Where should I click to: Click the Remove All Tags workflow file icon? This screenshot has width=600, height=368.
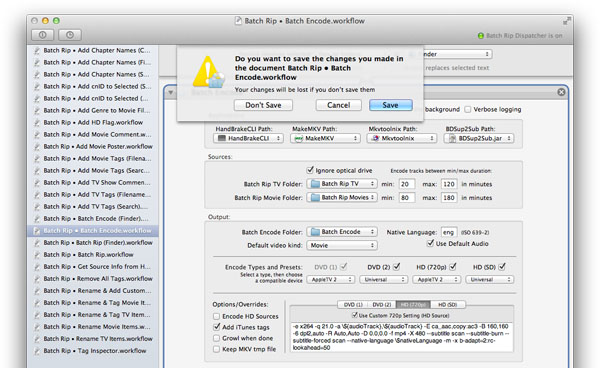coord(37,279)
